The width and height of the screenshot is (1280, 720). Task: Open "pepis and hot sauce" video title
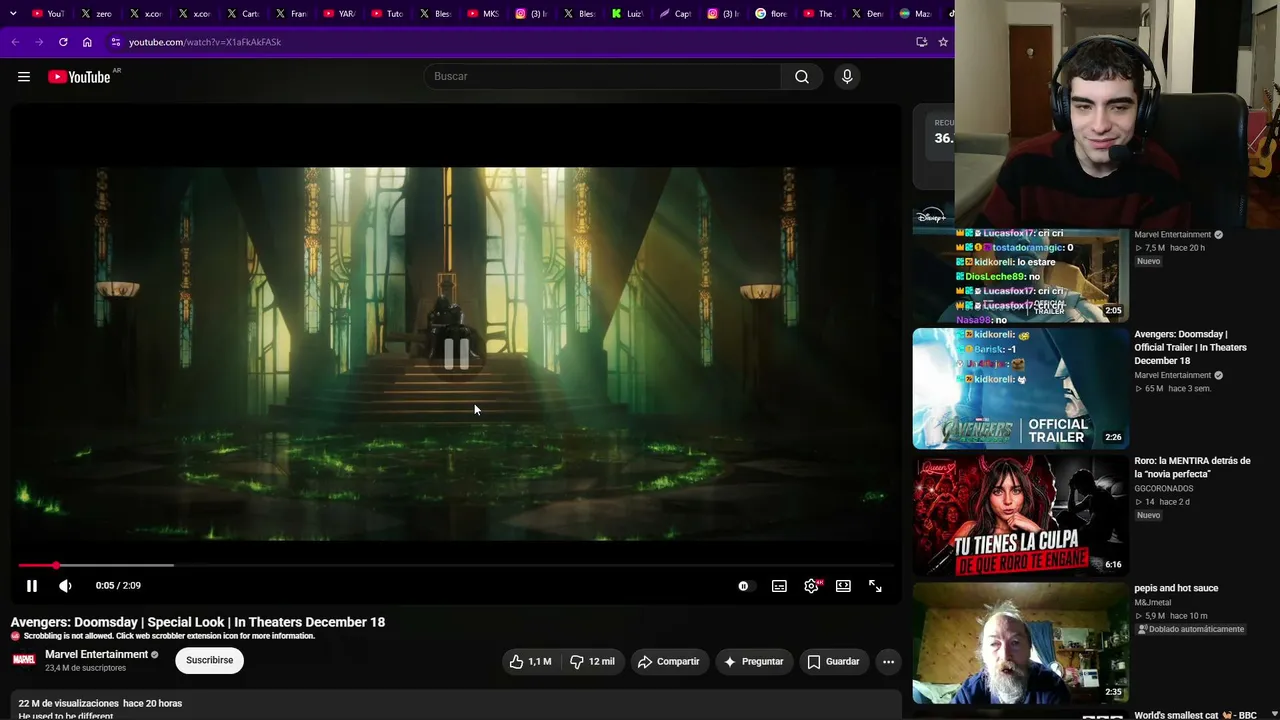(1176, 588)
